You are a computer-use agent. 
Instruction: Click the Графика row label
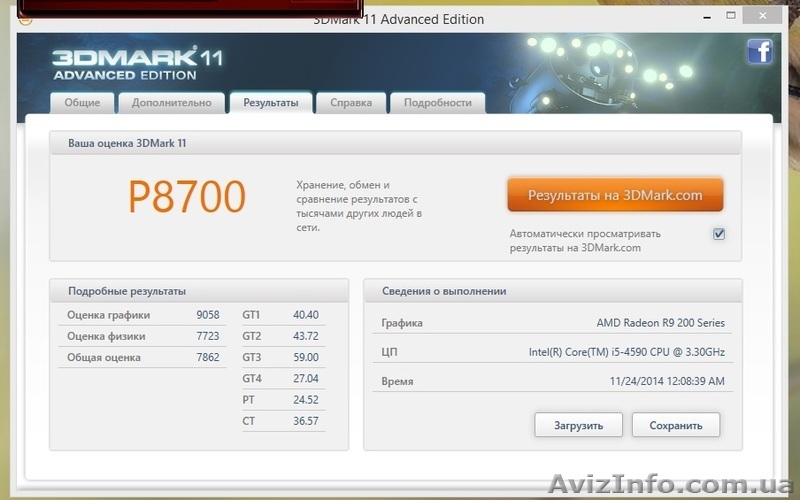point(402,323)
